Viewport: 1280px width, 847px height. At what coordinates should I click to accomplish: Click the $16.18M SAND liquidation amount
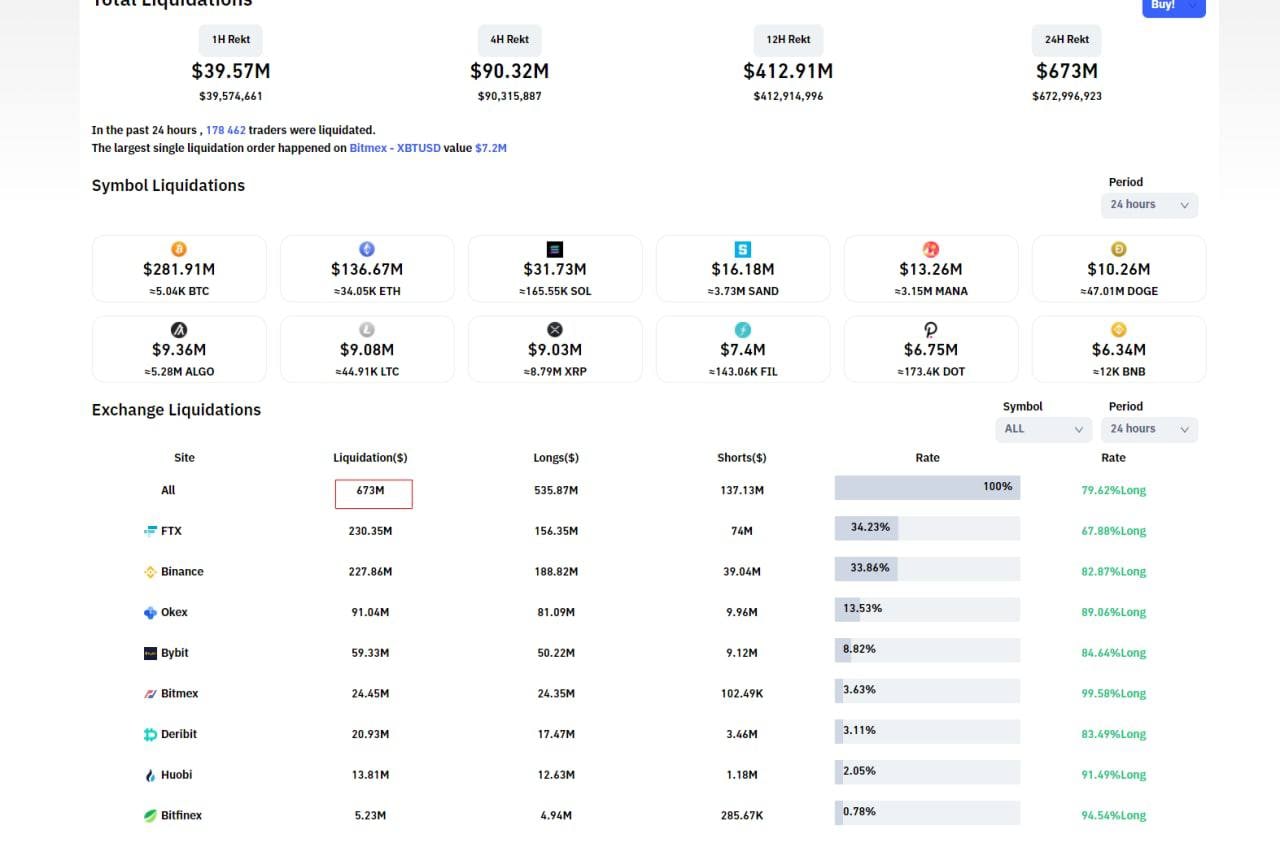tap(743, 269)
